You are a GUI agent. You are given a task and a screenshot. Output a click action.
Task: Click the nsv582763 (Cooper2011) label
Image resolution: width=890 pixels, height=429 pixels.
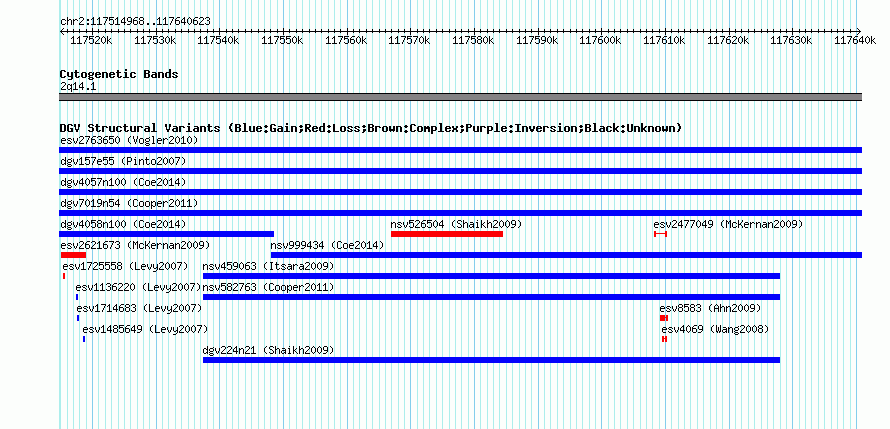[268, 287]
